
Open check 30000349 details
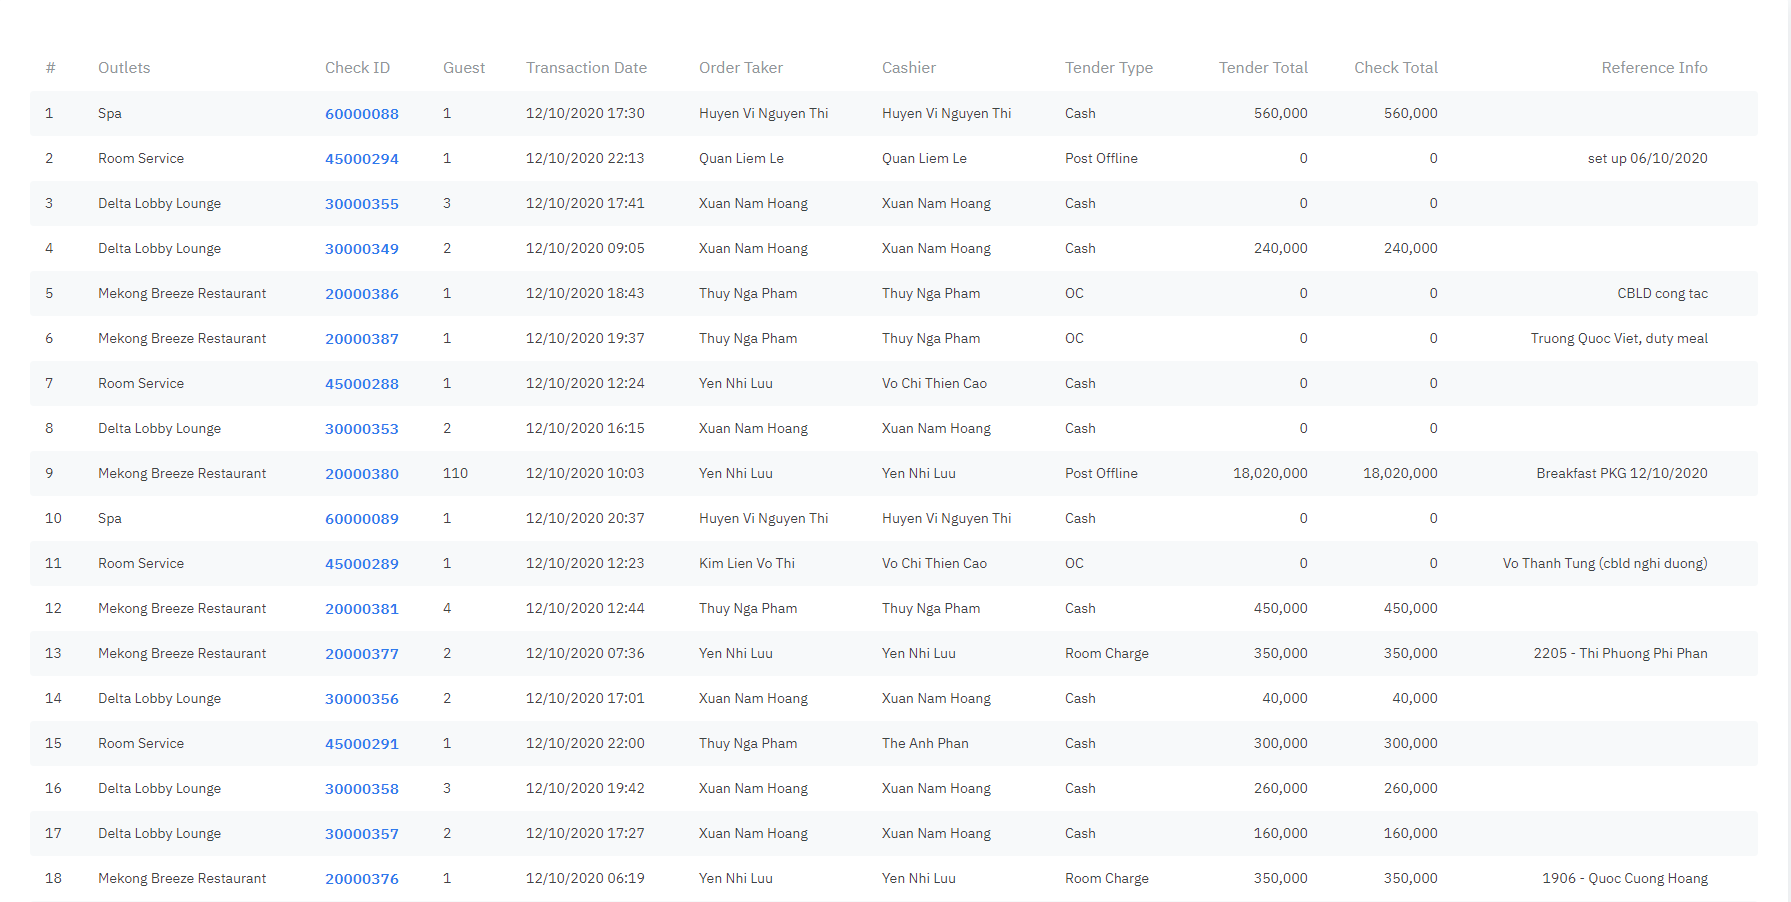pos(361,249)
